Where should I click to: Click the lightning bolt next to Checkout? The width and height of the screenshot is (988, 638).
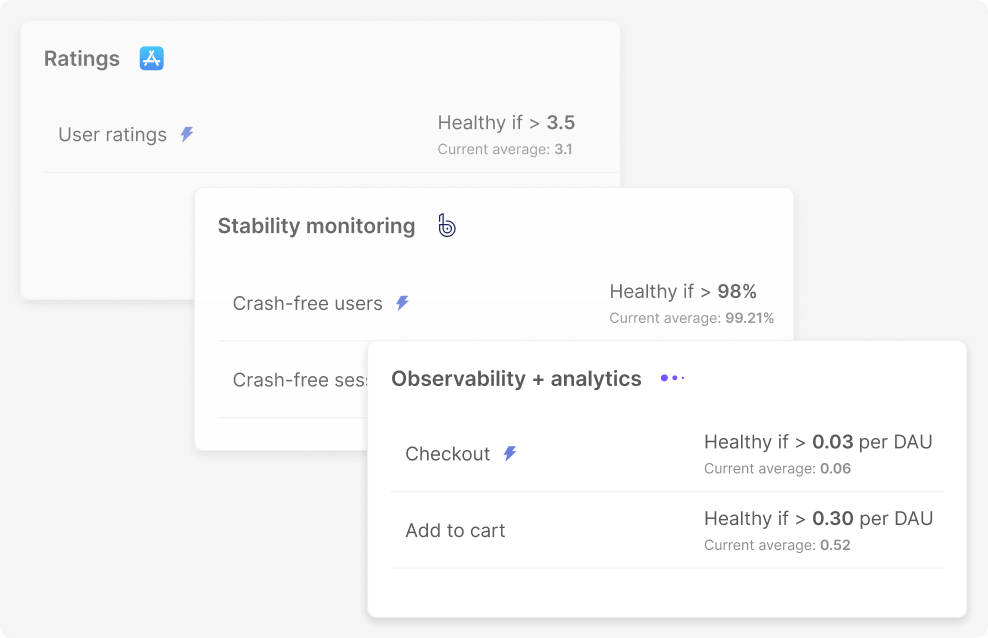510,453
